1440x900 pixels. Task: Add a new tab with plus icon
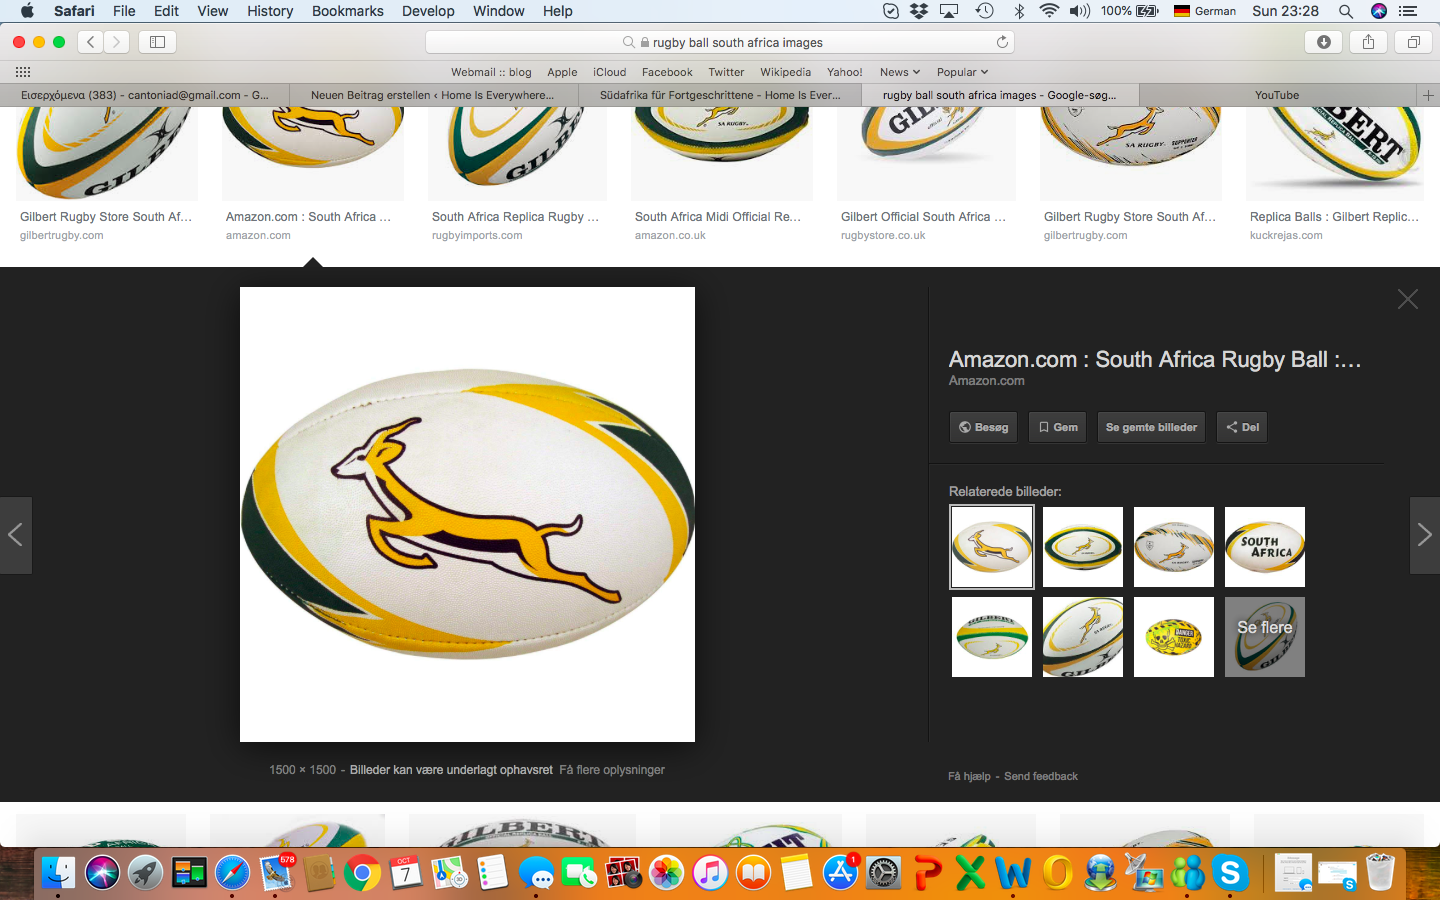pyautogui.click(x=1428, y=95)
